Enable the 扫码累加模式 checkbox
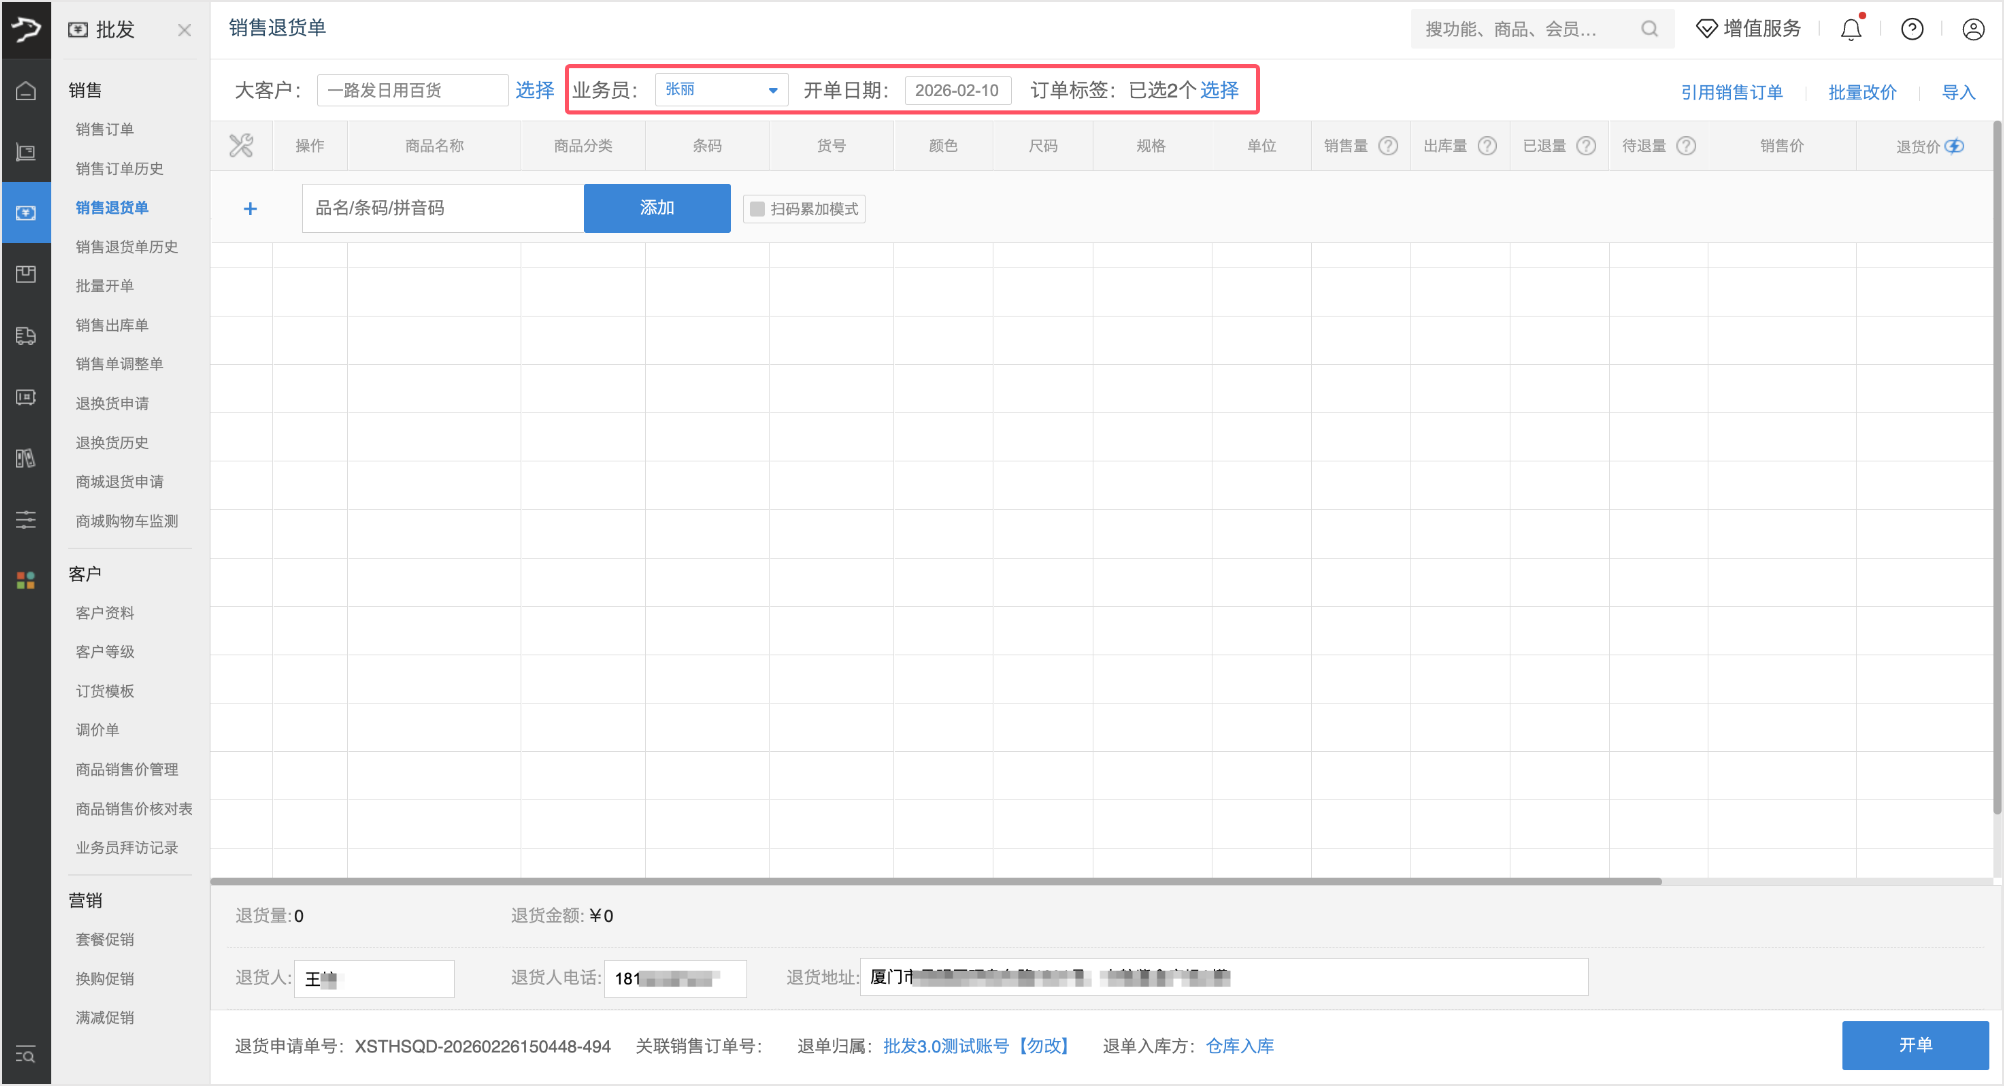Screen dimensions: 2005x1086 click(x=757, y=208)
